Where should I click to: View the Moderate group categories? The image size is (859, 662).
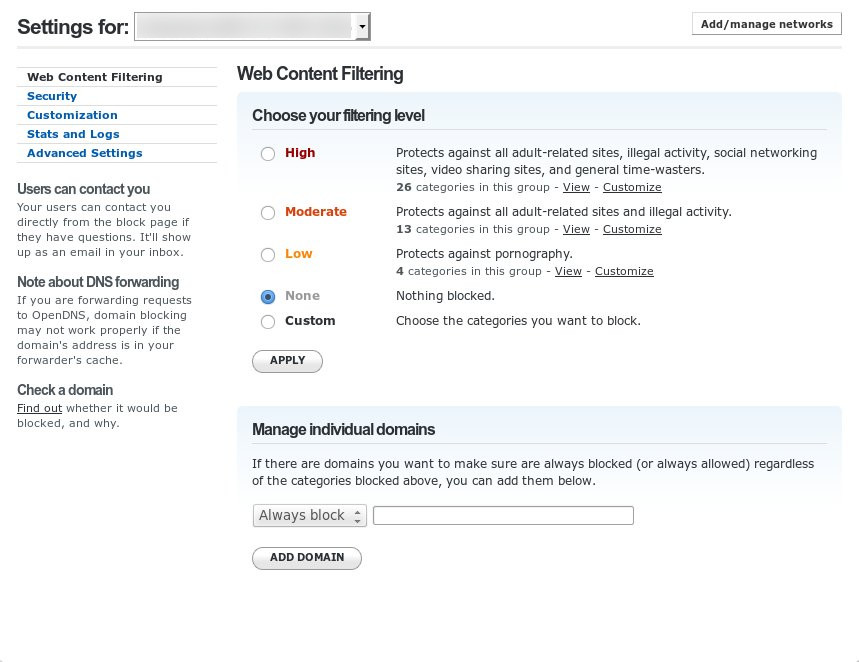(576, 229)
